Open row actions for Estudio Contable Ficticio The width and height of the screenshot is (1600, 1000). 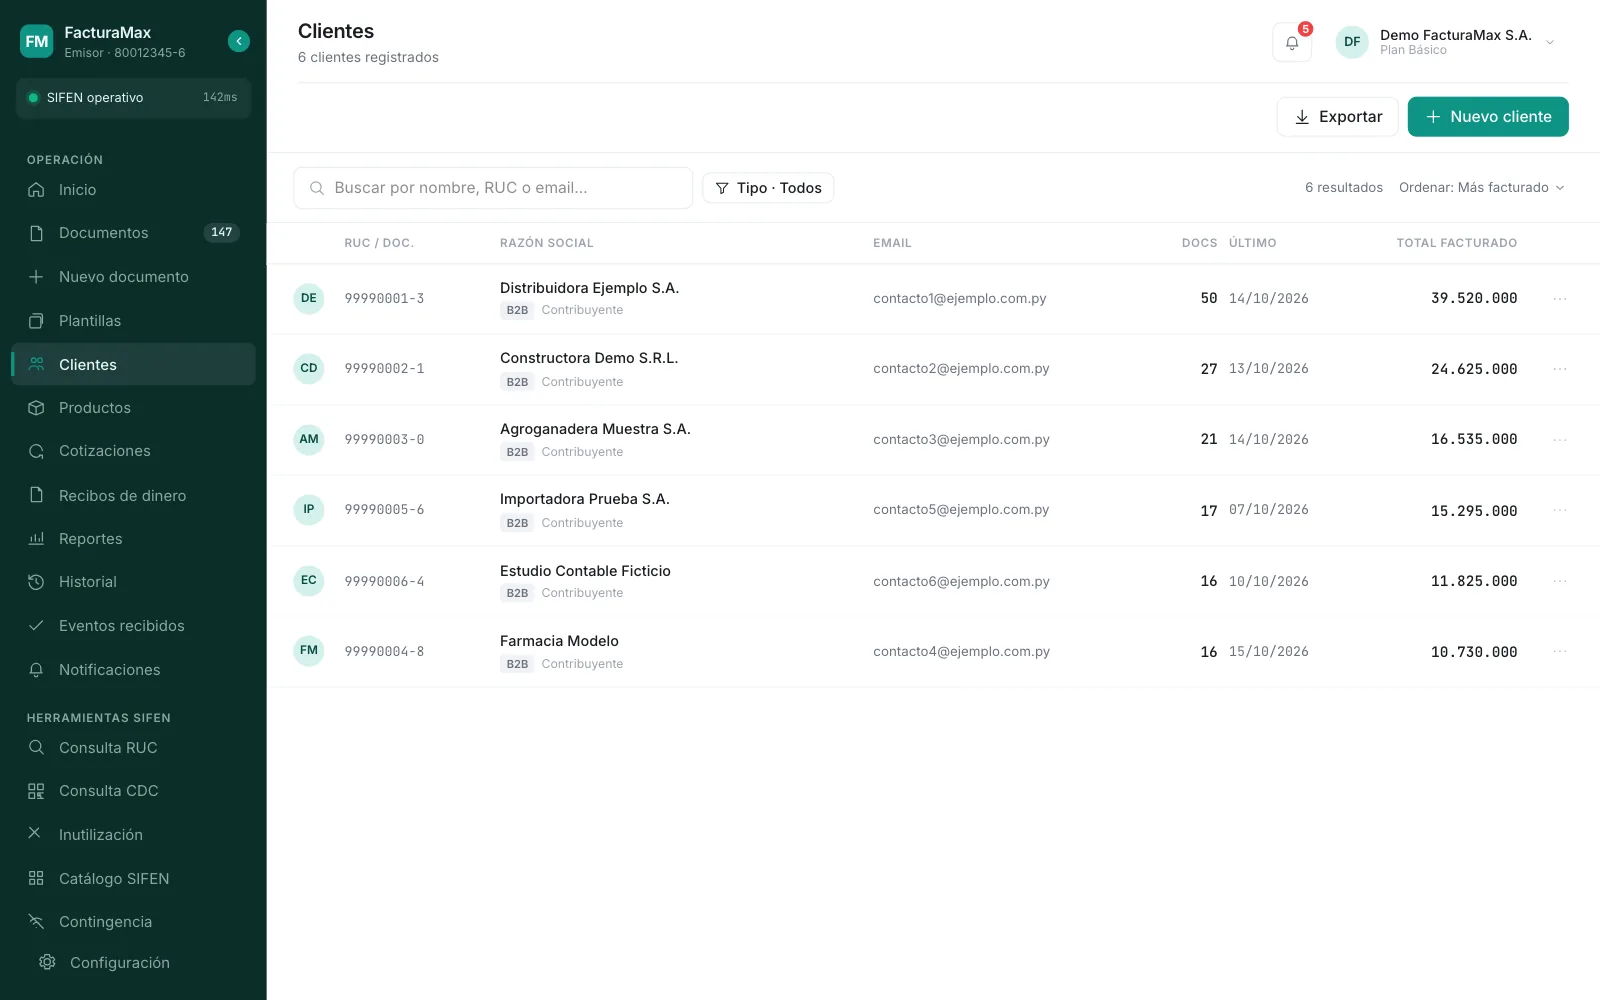click(1559, 581)
